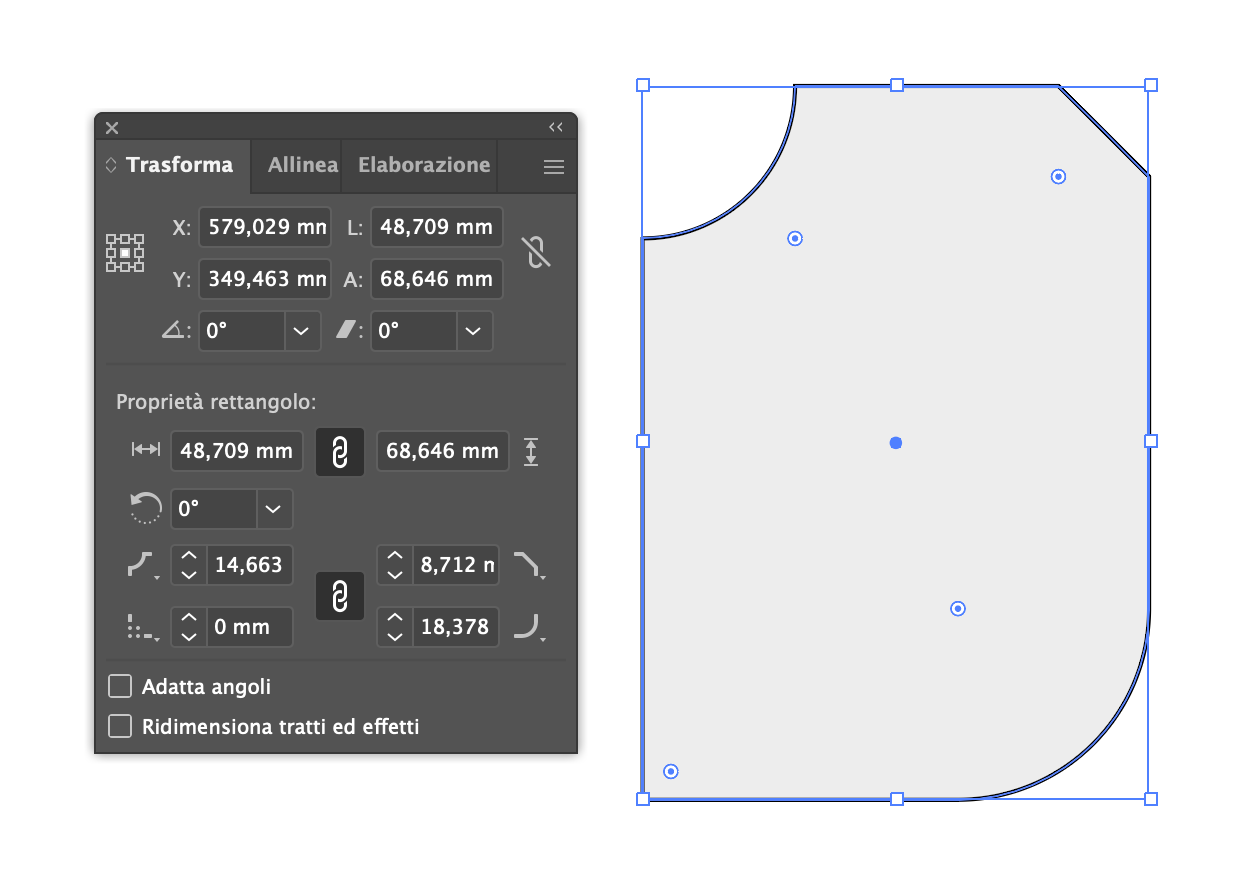This screenshot has height=872, width=1252.
Task: Close the Trasforma panel
Action: (112, 127)
